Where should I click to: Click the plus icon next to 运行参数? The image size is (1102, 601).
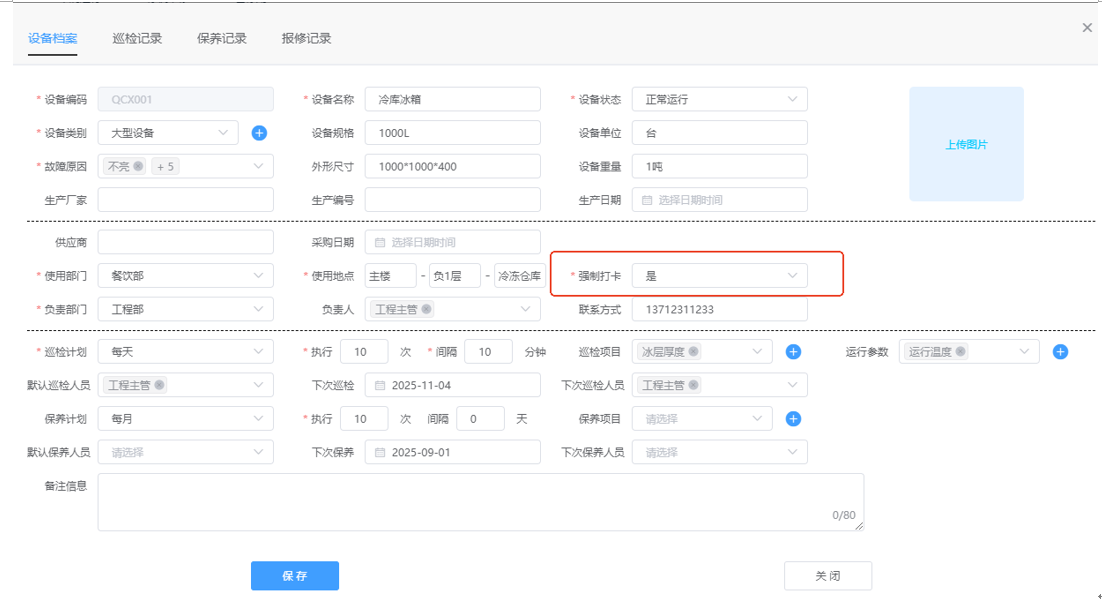pyautogui.click(x=1061, y=352)
